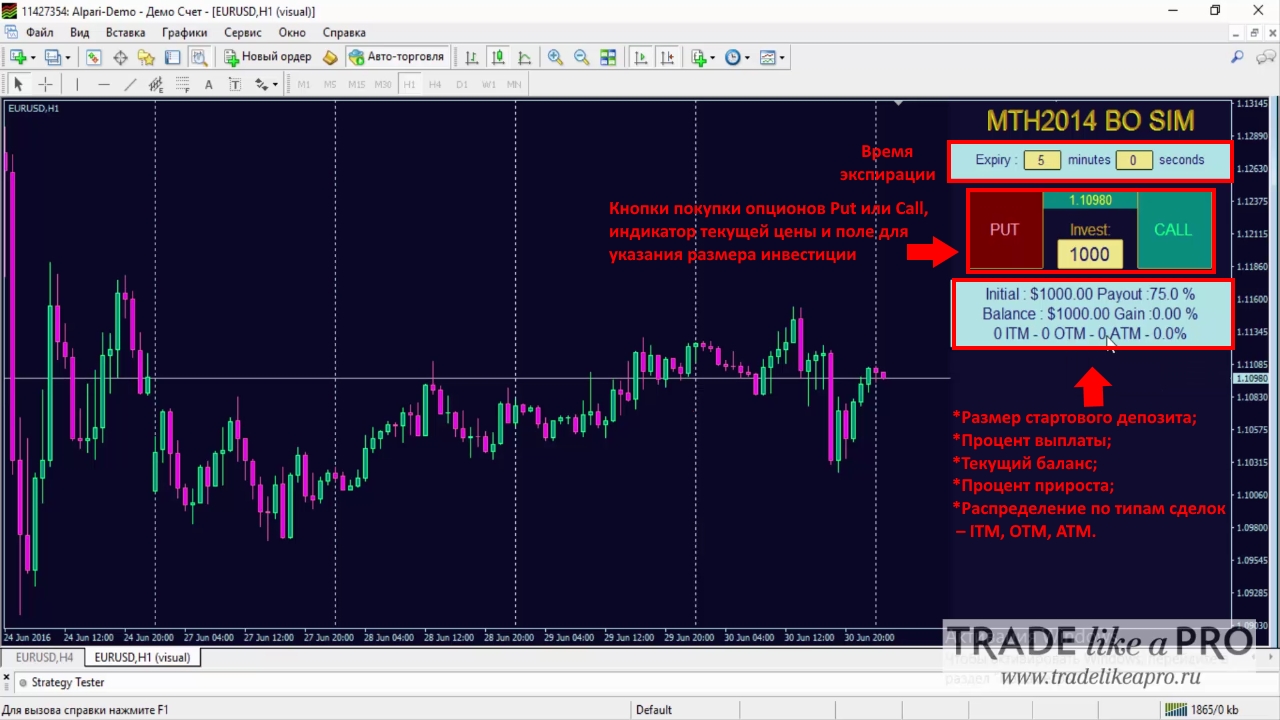This screenshot has width=1280, height=720.
Task: Launch MetaEditor from the toolbar
Action: point(331,58)
